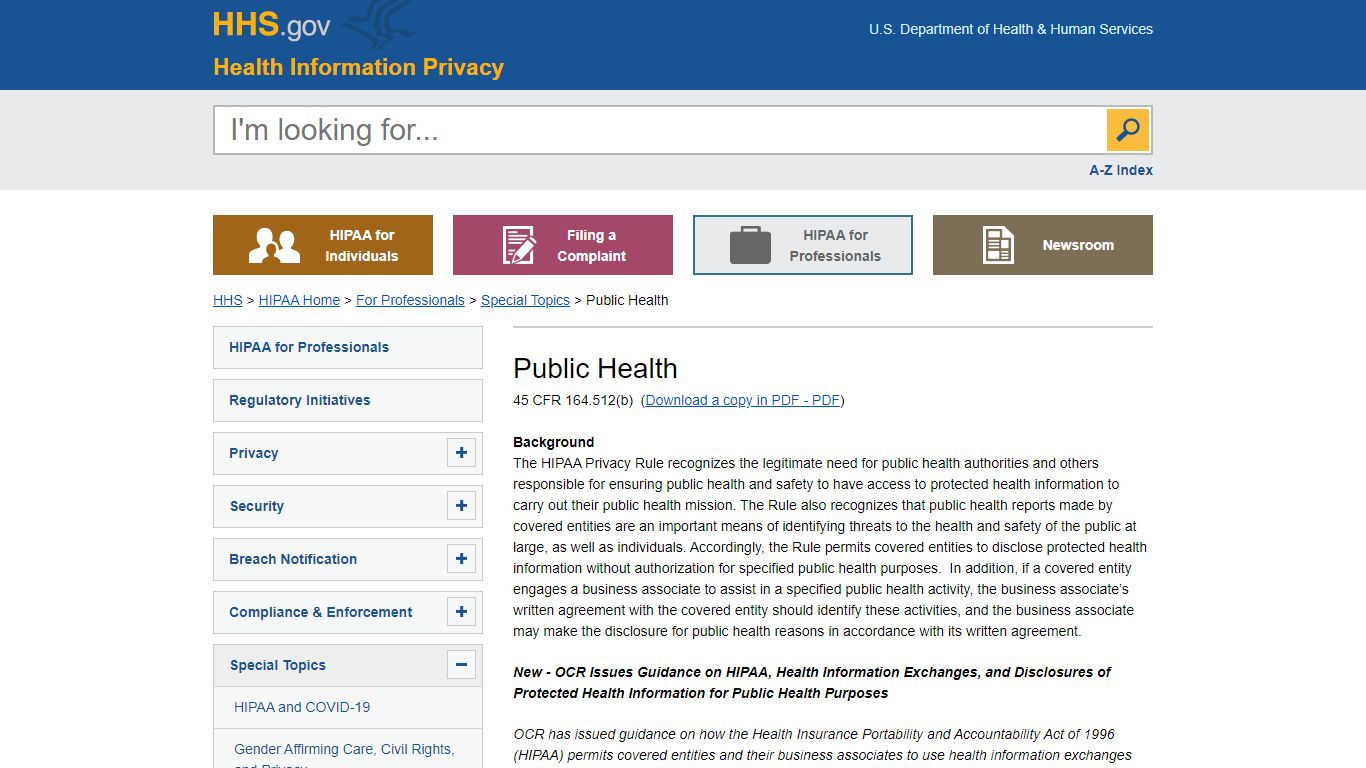Follow the Special Topics breadcrumb link
Viewport: 1366px width, 768px height.
pos(525,300)
